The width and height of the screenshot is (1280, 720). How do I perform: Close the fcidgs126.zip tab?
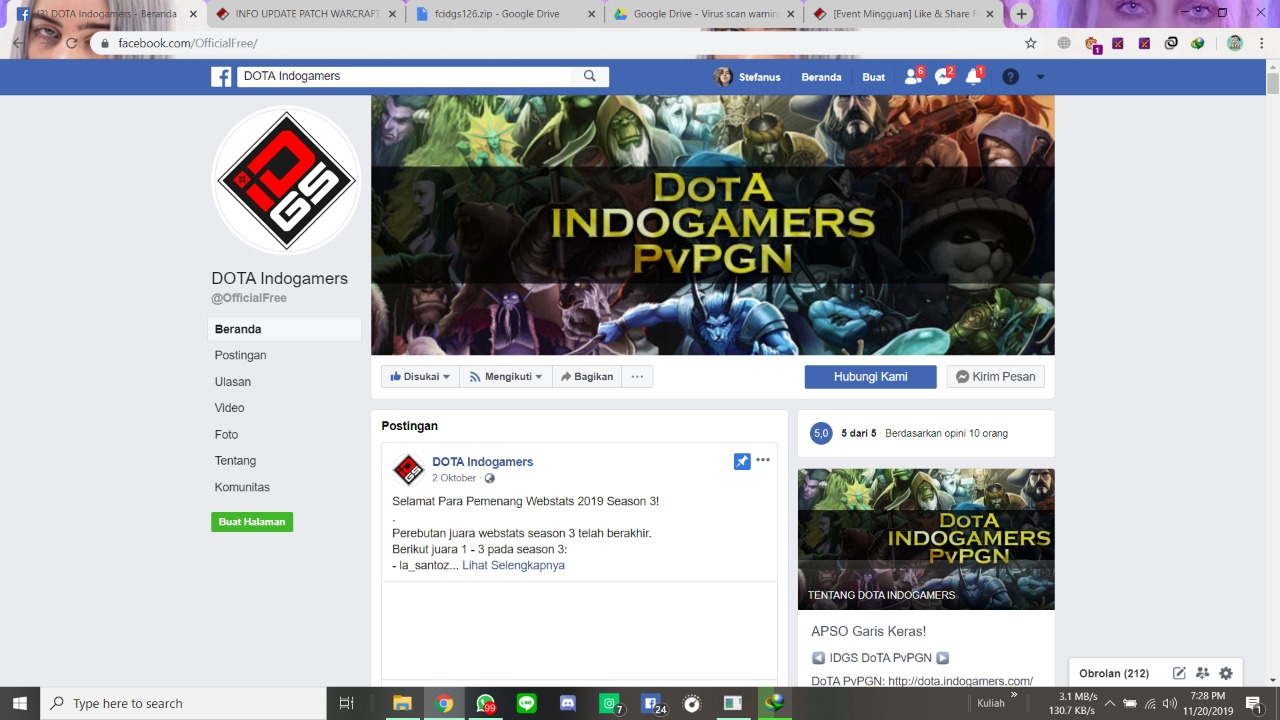click(x=592, y=14)
